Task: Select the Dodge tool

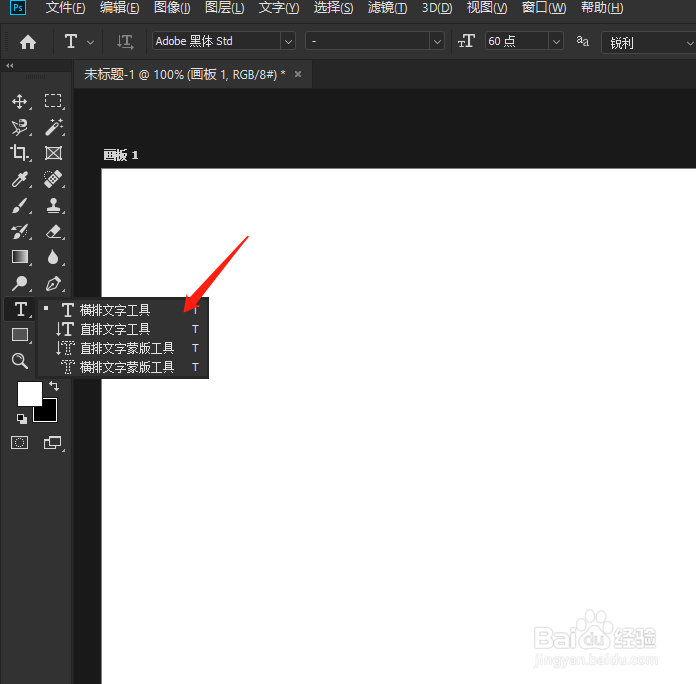Action: (20, 283)
